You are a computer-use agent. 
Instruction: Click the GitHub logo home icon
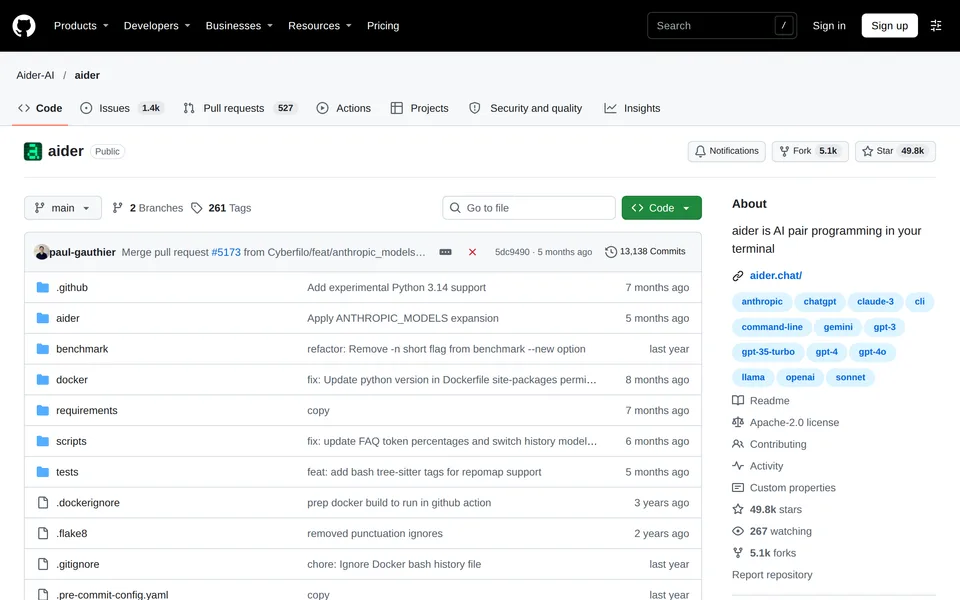click(24, 26)
